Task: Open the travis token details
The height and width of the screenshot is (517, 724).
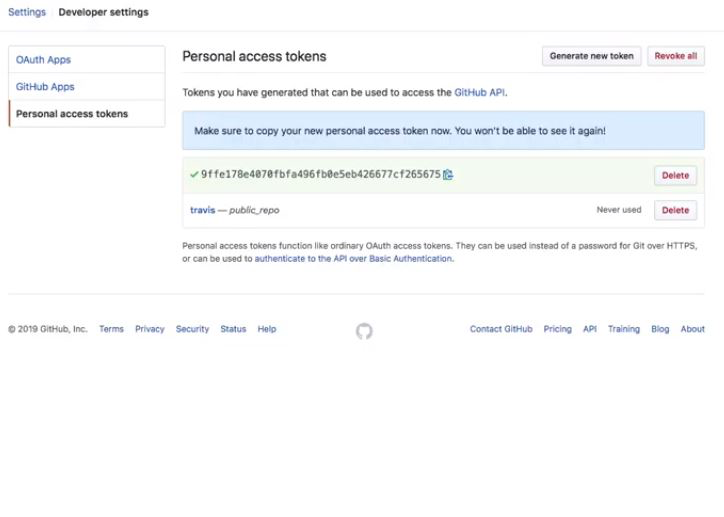Action: coord(203,210)
